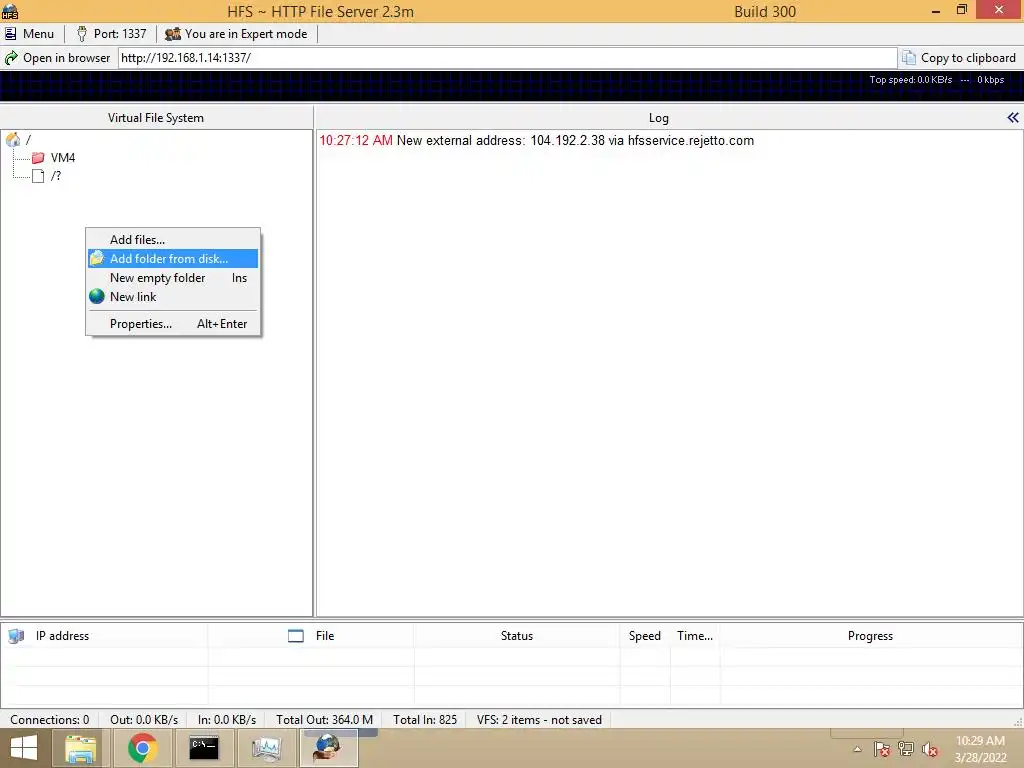Click Open in browser button
This screenshot has height=768, width=1024.
57,58
